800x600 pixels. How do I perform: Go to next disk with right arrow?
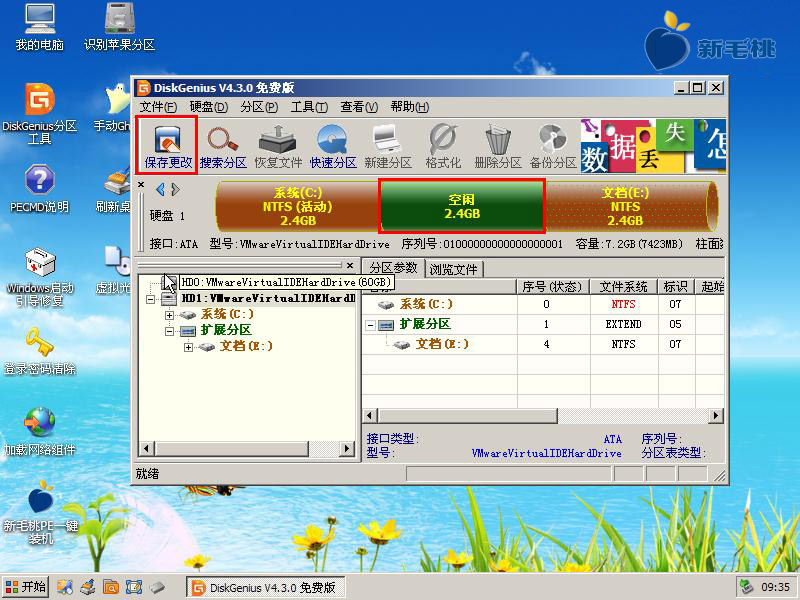point(176,190)
